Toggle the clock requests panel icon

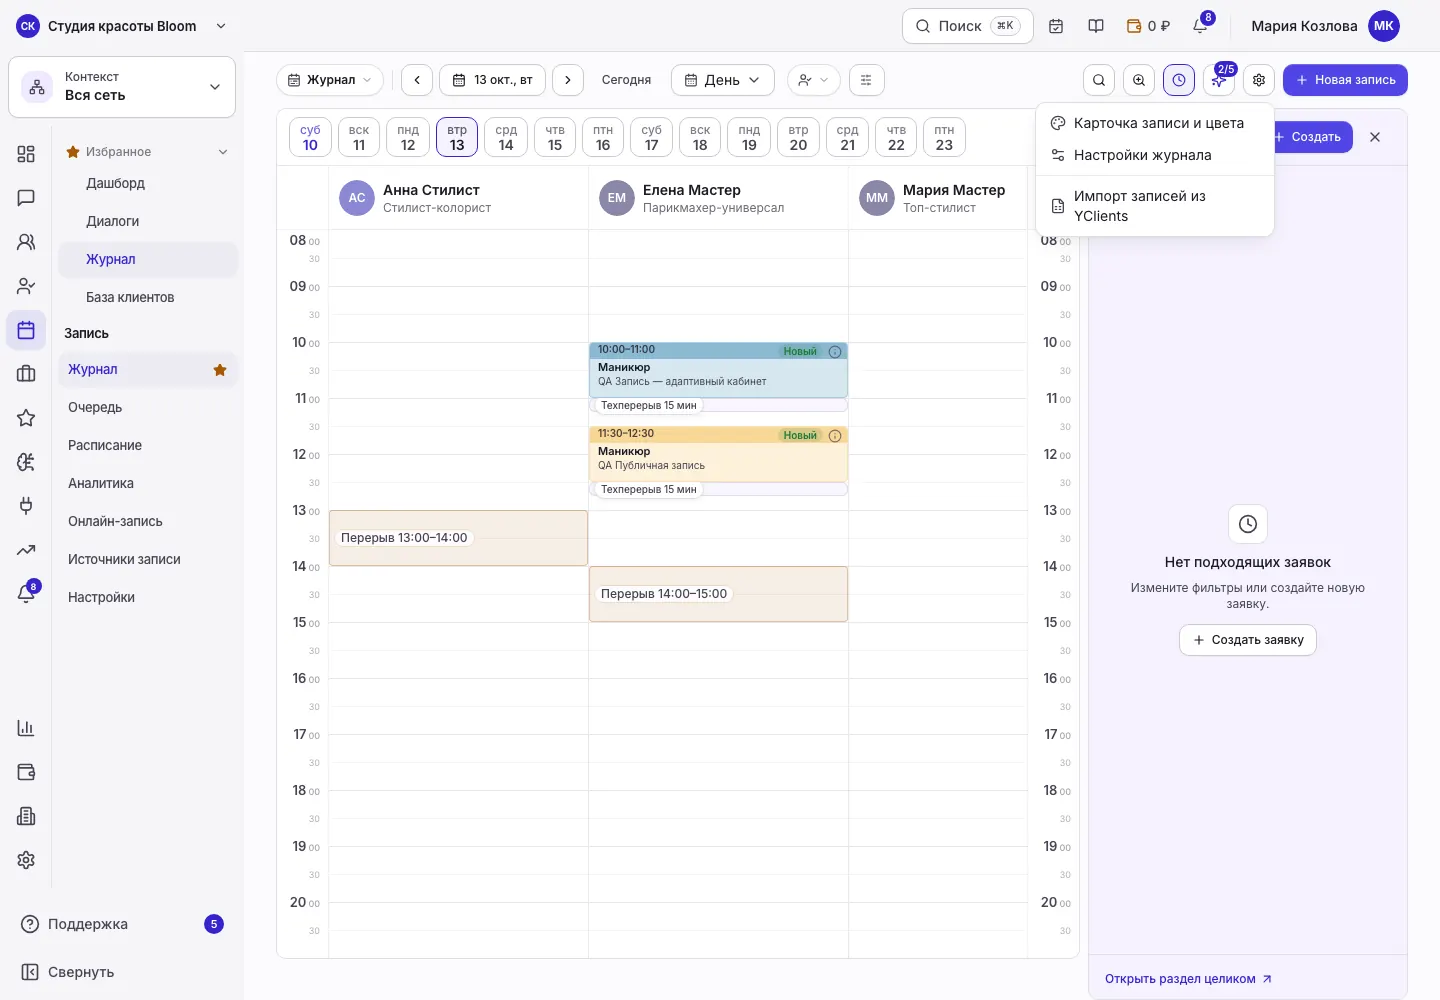tap(1179, 80)
